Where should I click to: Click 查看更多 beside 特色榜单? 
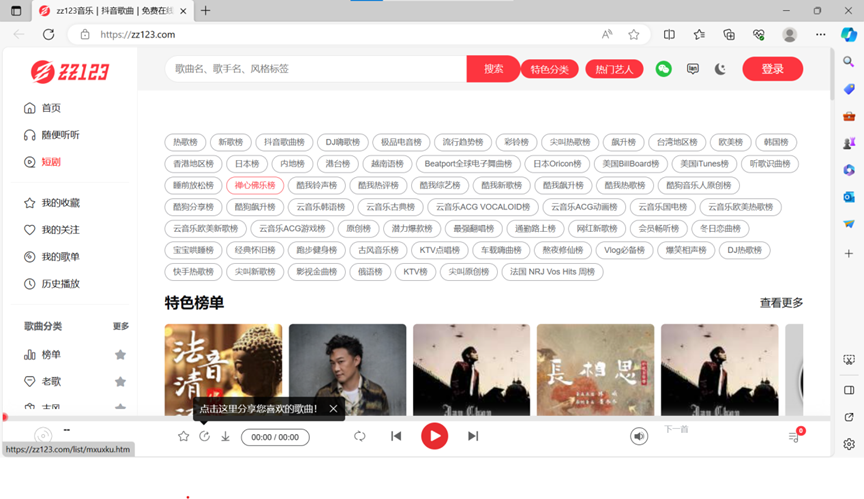pyautogui.click(x=781, y=303)
